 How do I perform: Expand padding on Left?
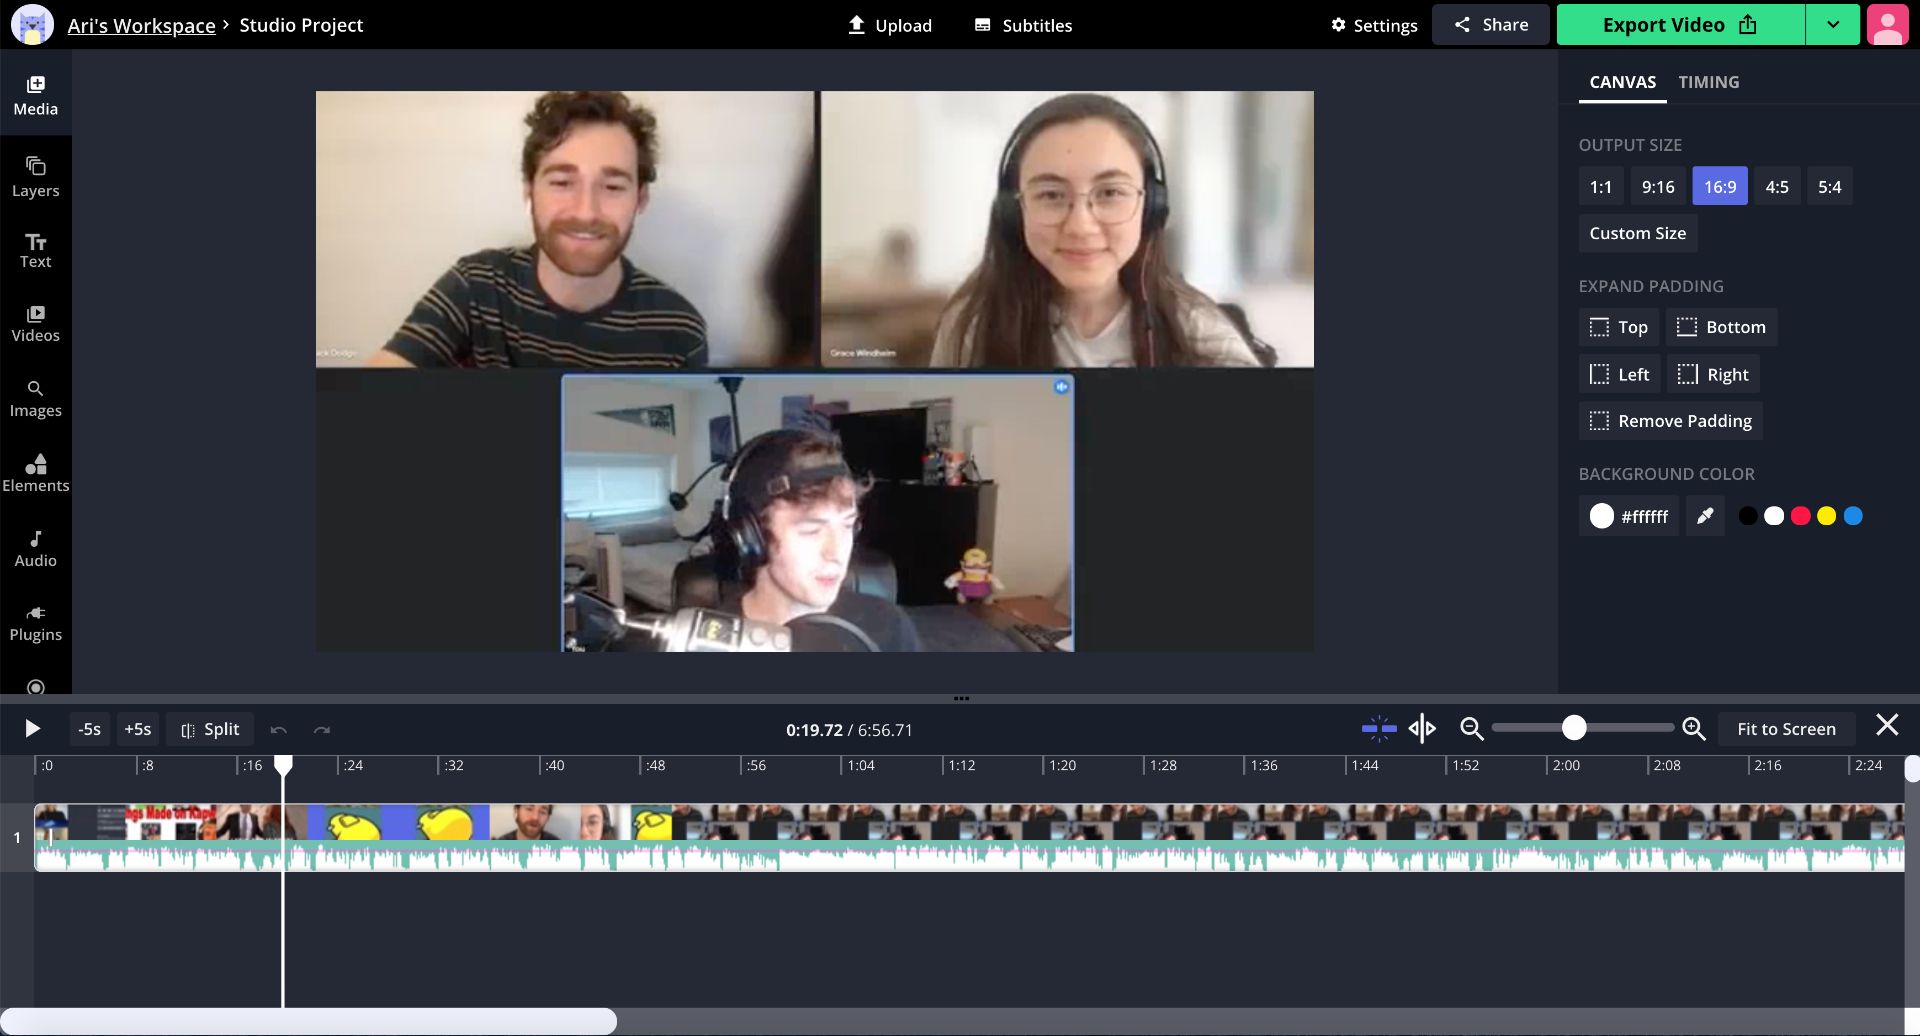1620,374
